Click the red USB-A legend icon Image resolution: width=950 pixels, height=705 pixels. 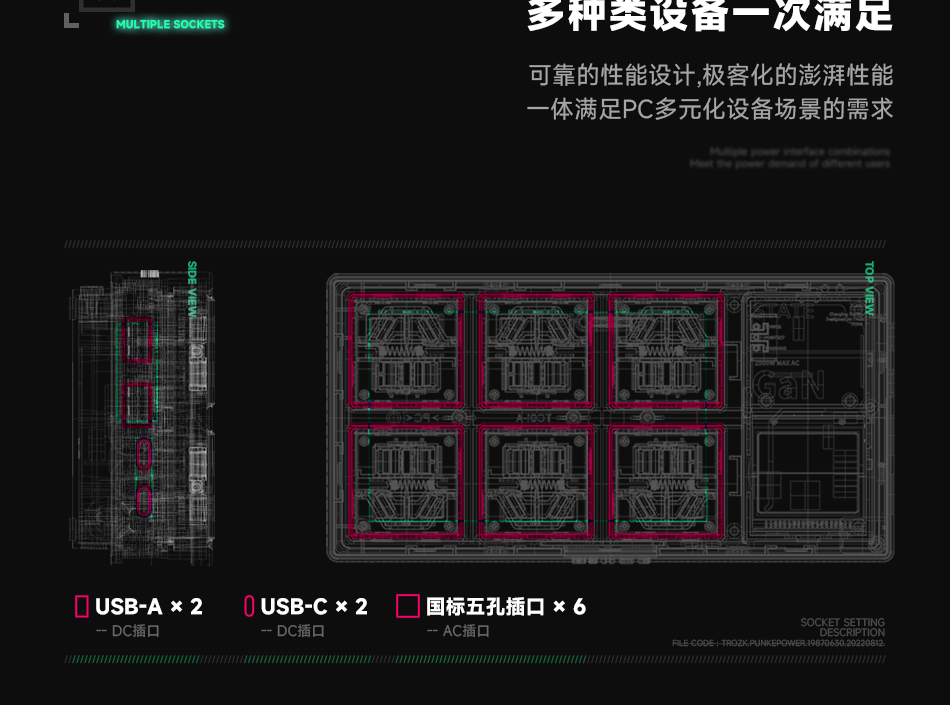tap(82, 606)
